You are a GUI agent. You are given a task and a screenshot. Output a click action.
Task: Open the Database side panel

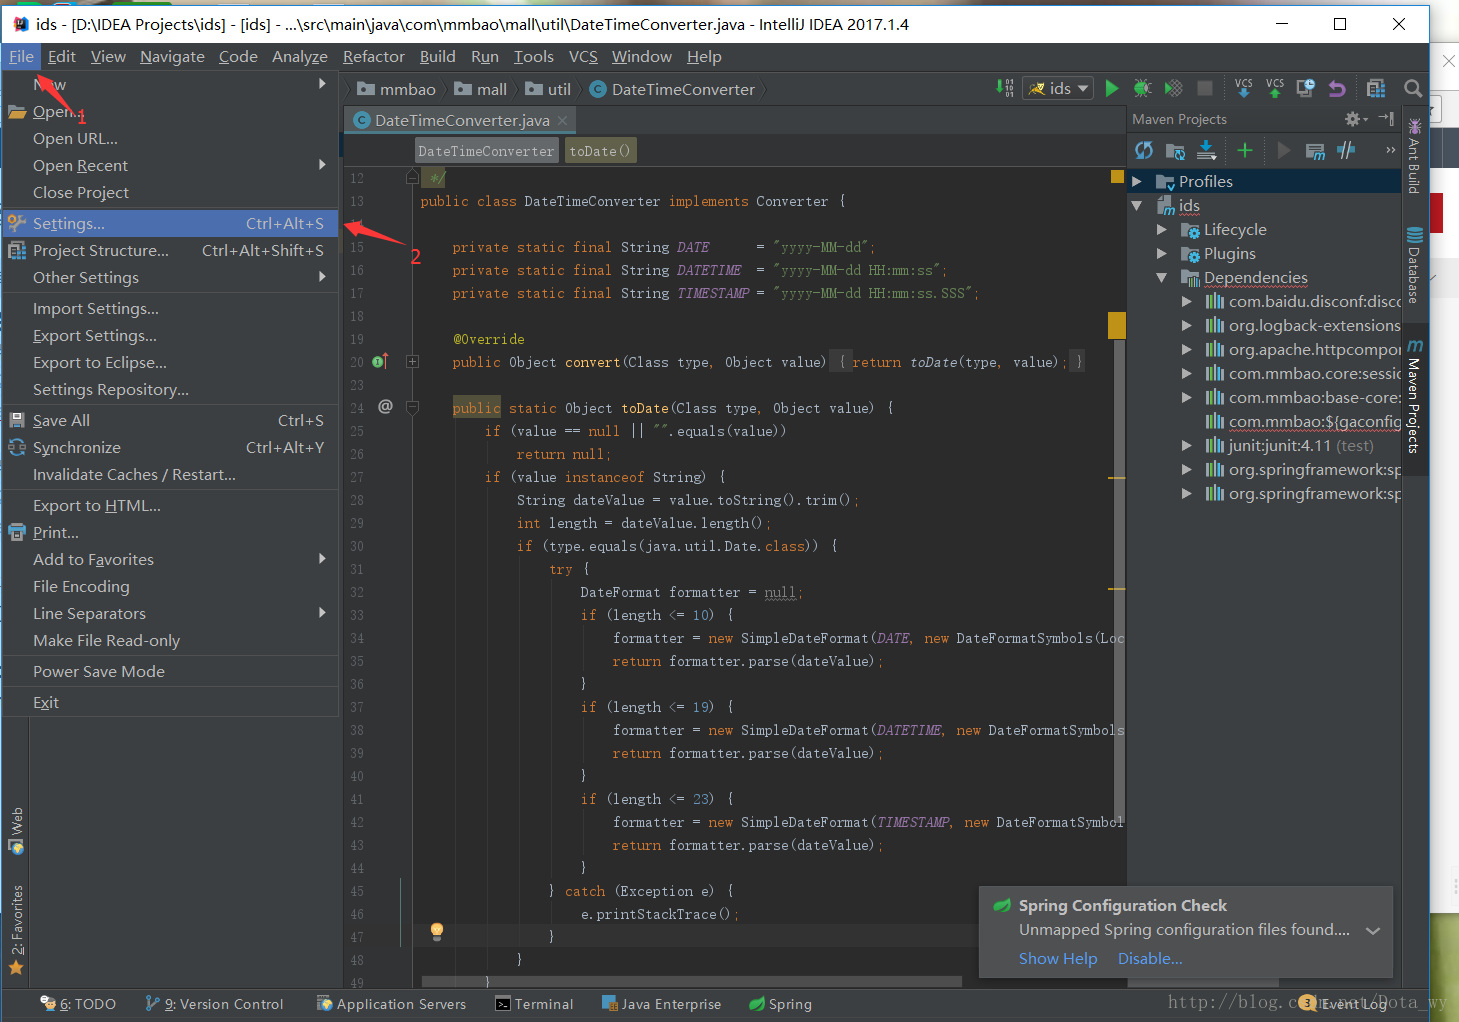1414,265
